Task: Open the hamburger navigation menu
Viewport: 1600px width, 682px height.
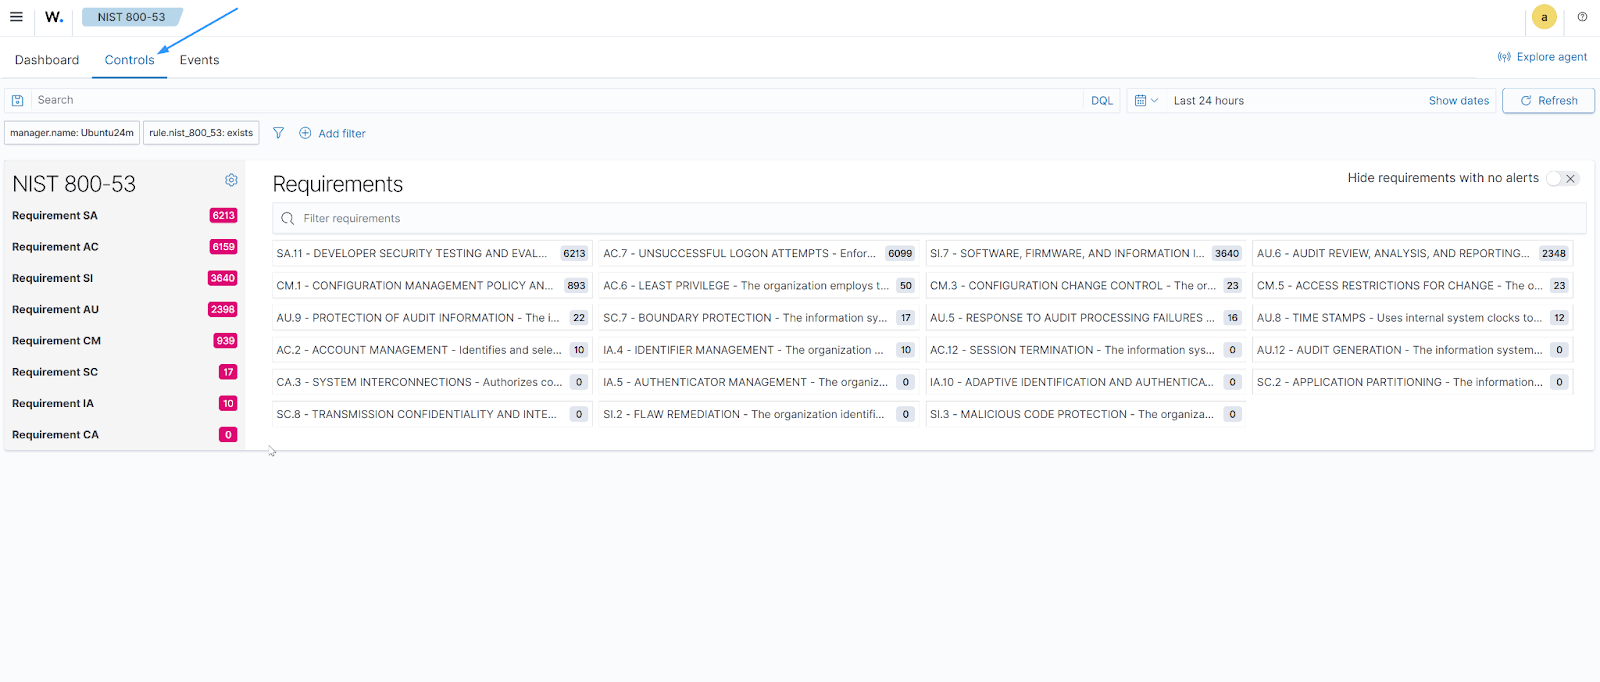Action: pyautogui.click(x=16, y=17)
